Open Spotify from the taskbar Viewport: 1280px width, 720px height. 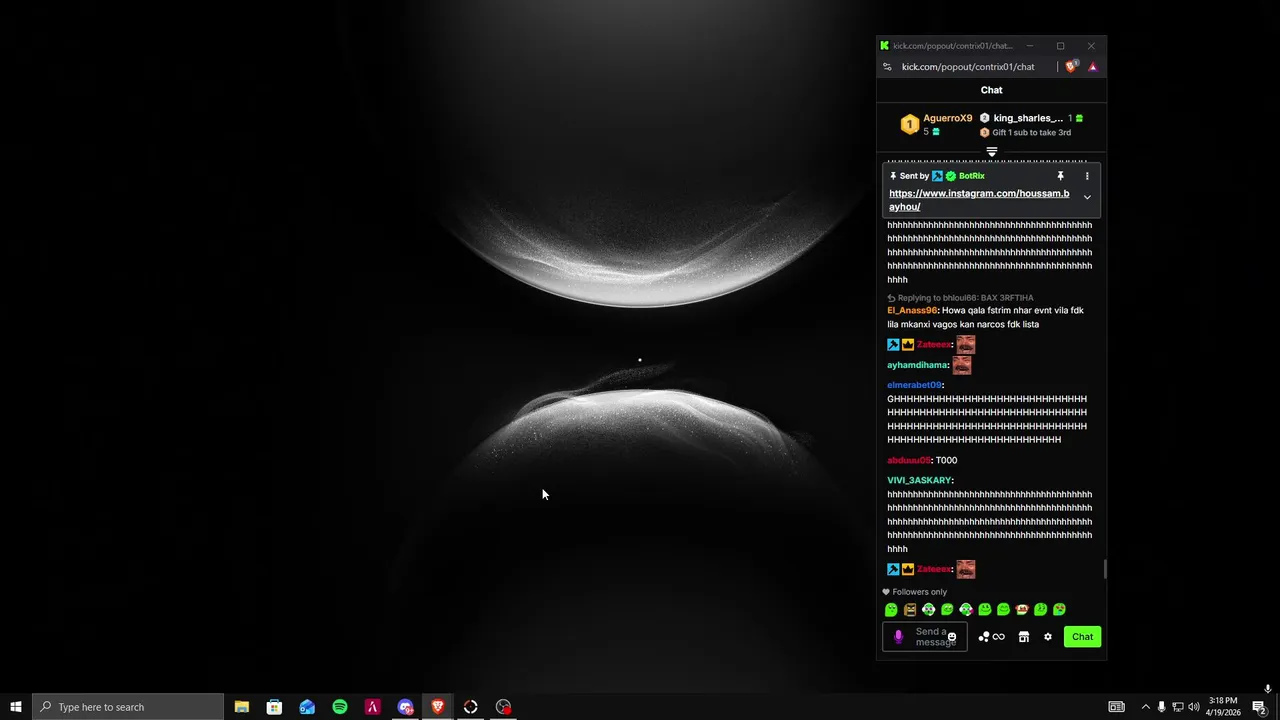click(340, 707)
